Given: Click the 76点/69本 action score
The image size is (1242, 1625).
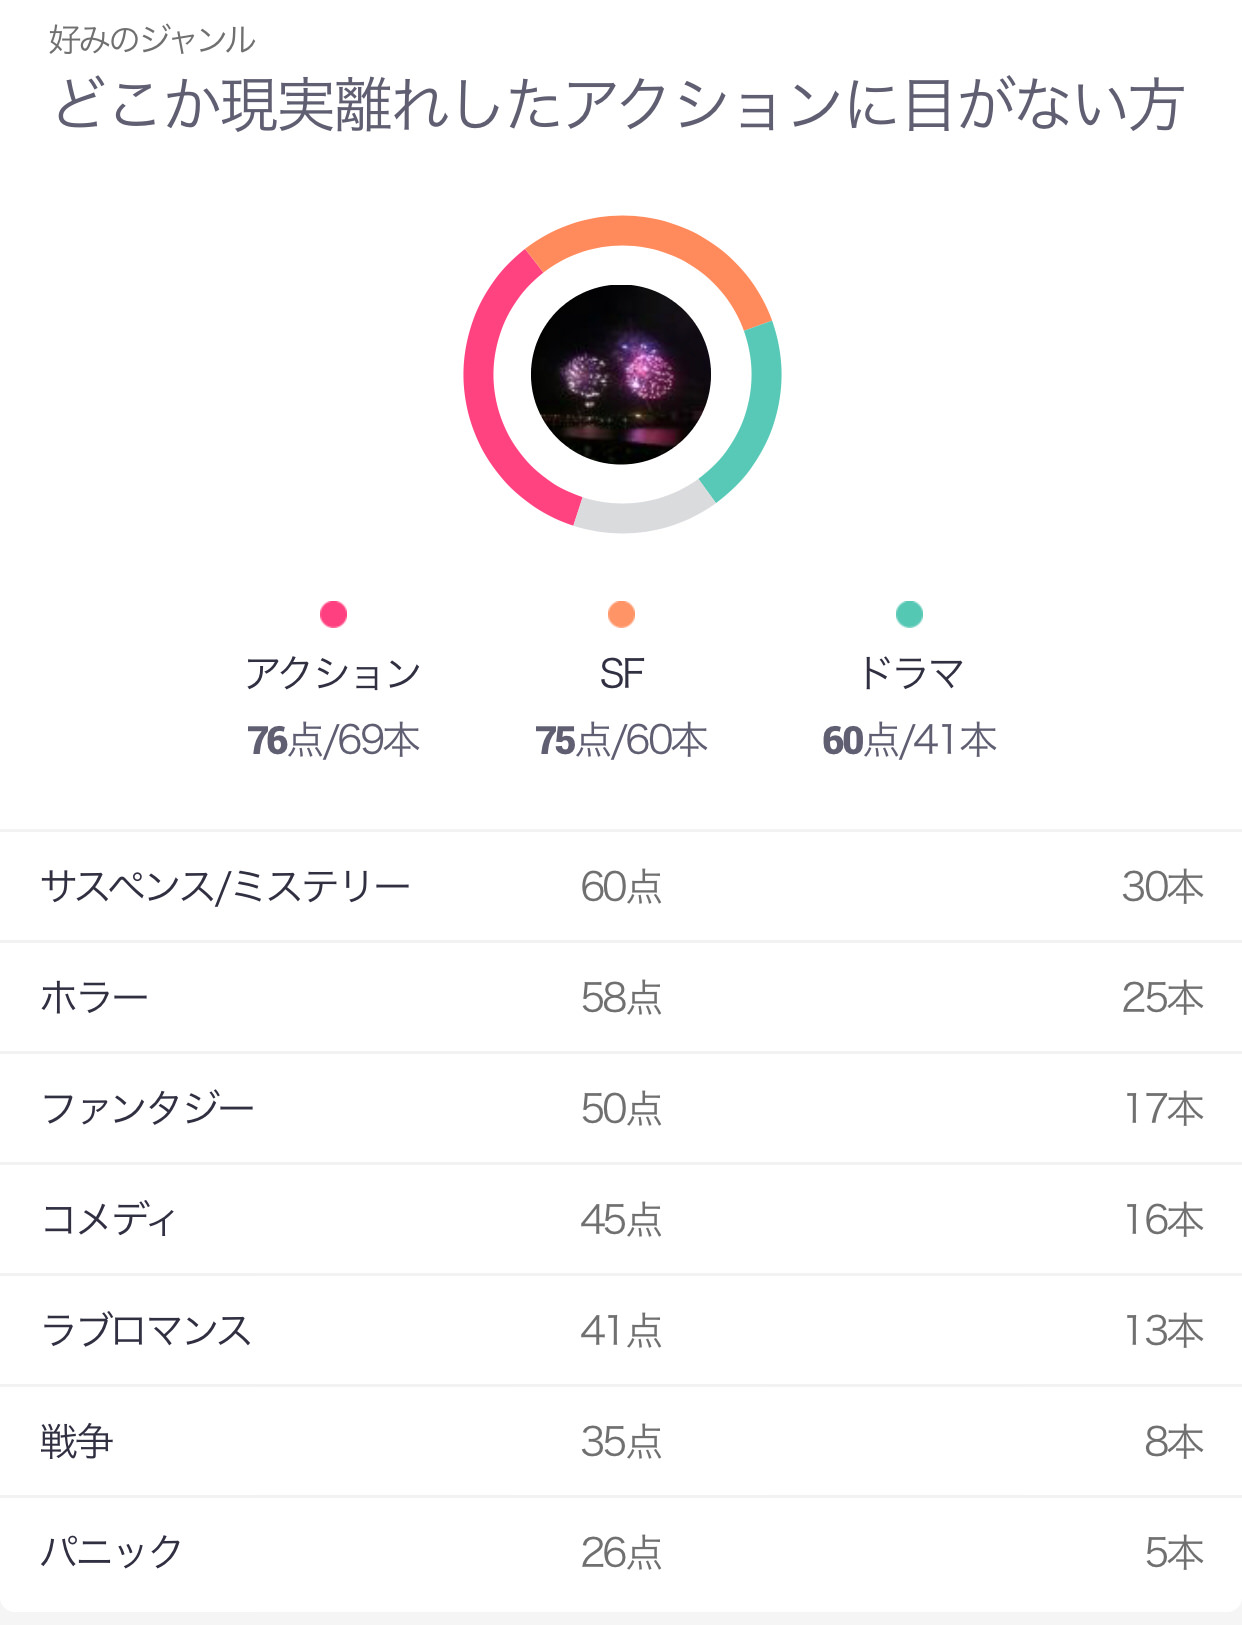Looking at the screenshot, I should (x=333, y=740).
